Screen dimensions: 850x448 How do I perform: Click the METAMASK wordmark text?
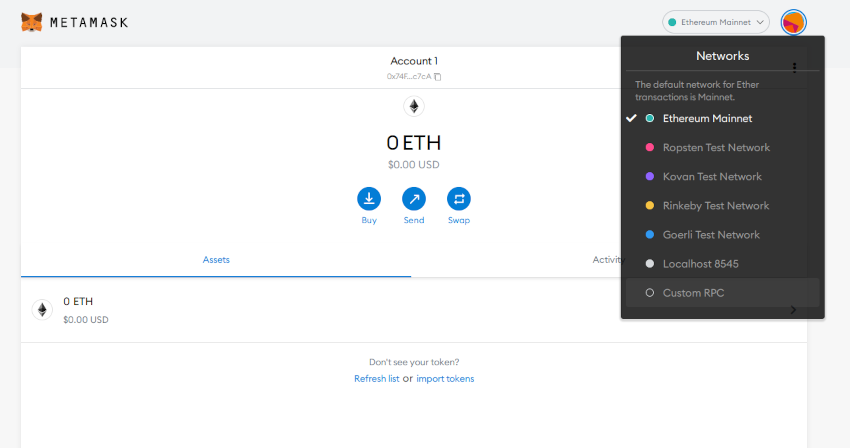pyautogui.click(x=89, y=22)
